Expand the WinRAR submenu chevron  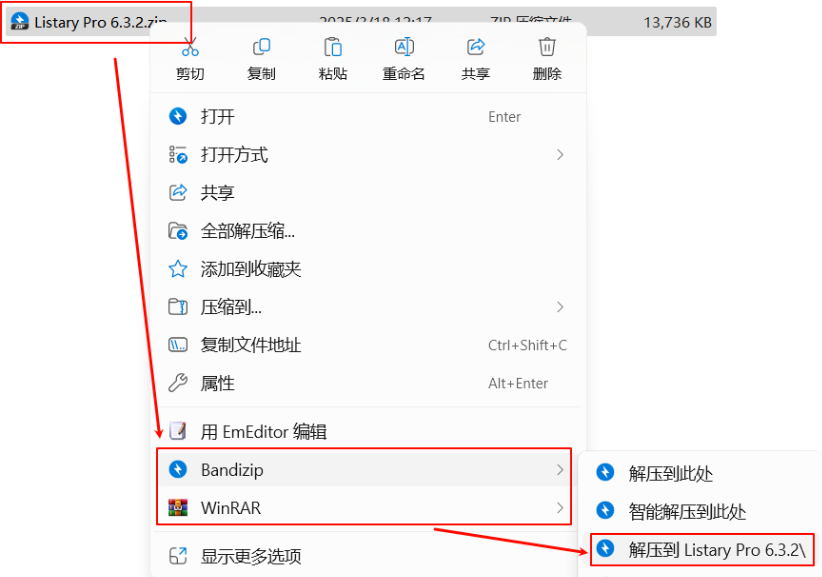(x=560, y=508)
